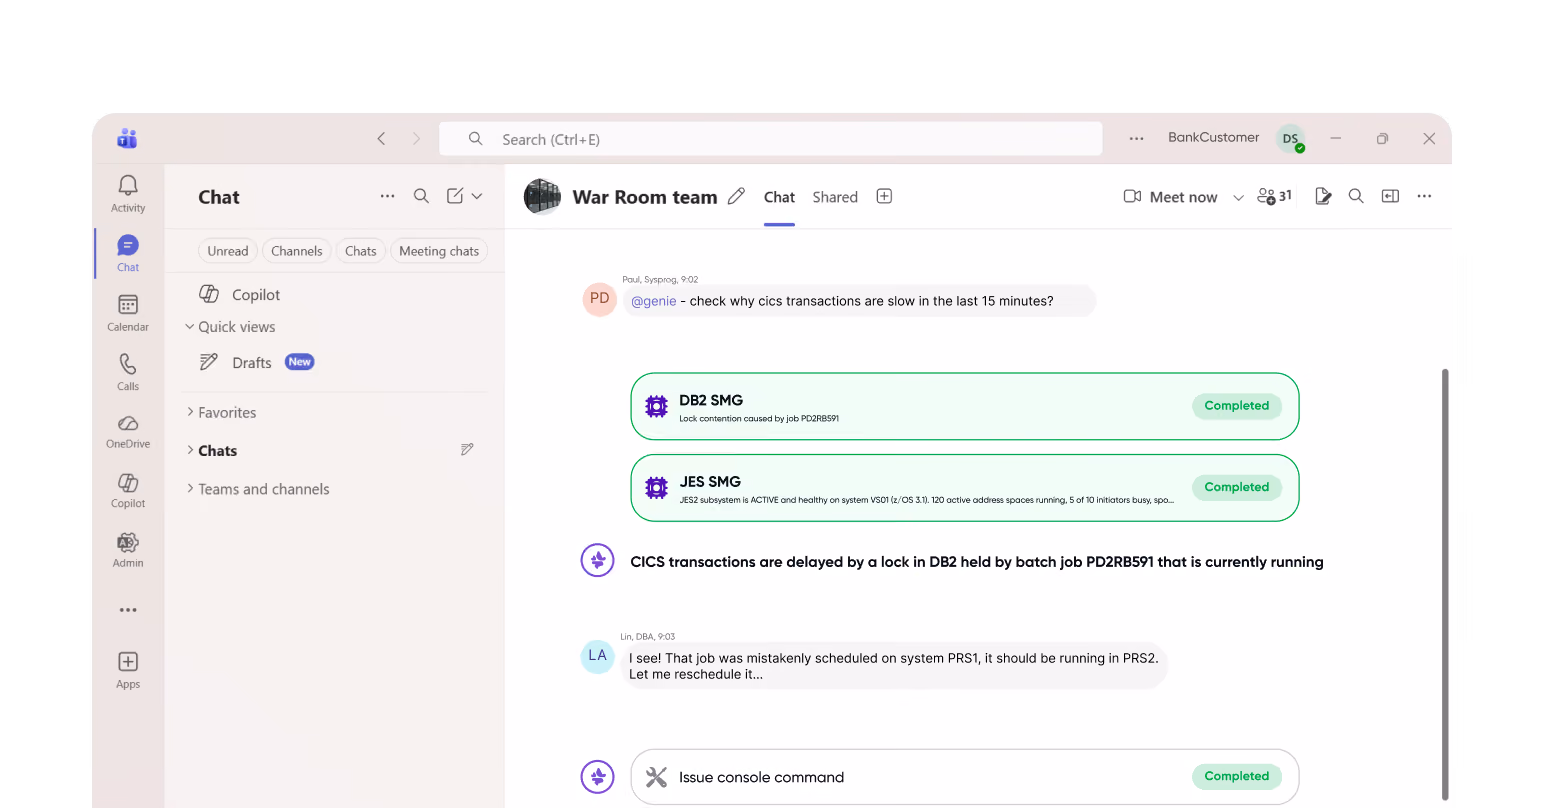1544x808 pixels.
Task: Open settings ellipsis next to BankCustomer
Action: click(1136, 139)
